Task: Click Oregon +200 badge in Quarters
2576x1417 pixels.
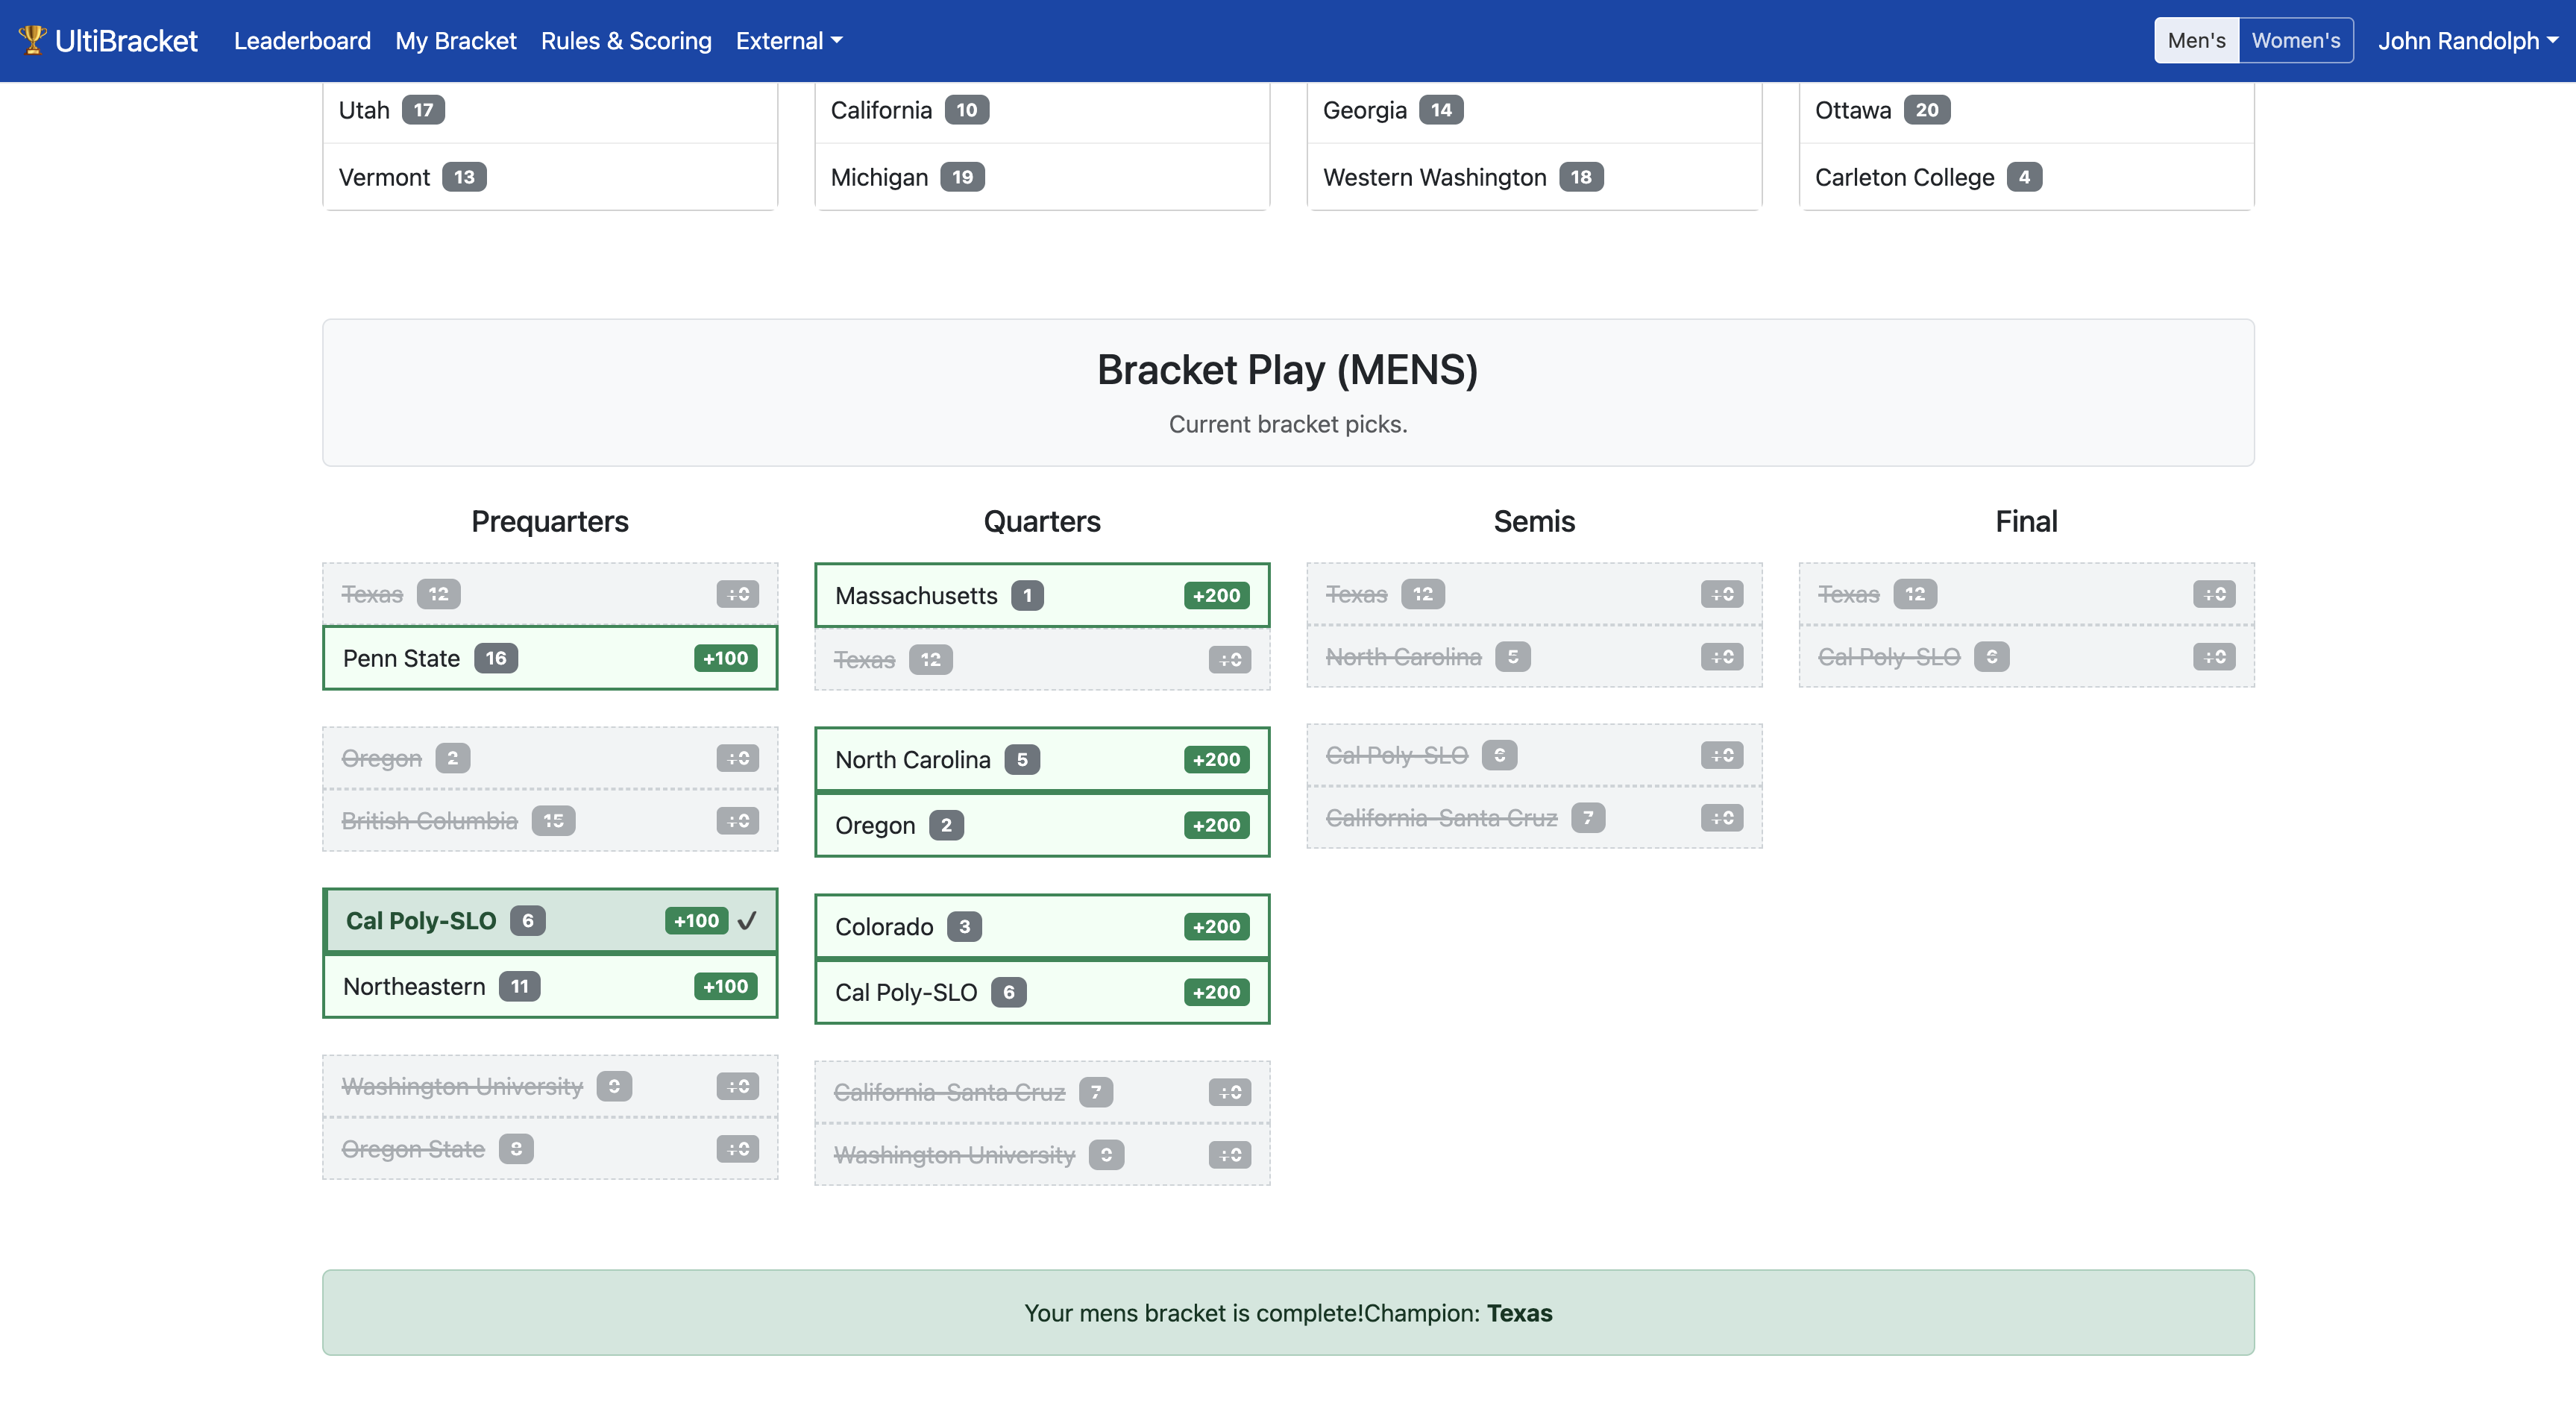Action: point(1216,825)
